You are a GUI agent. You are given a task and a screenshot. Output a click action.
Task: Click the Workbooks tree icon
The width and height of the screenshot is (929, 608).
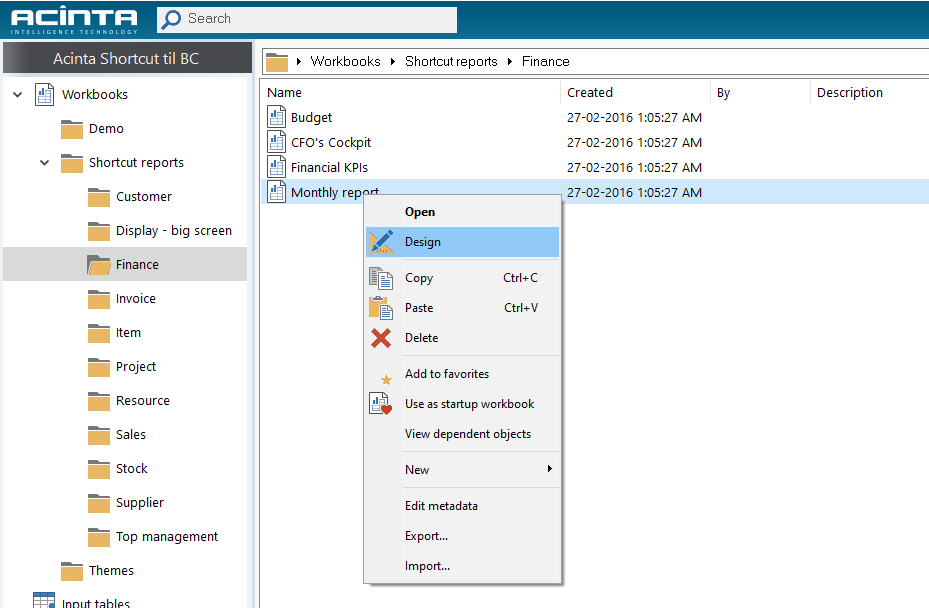coord(44,94)
